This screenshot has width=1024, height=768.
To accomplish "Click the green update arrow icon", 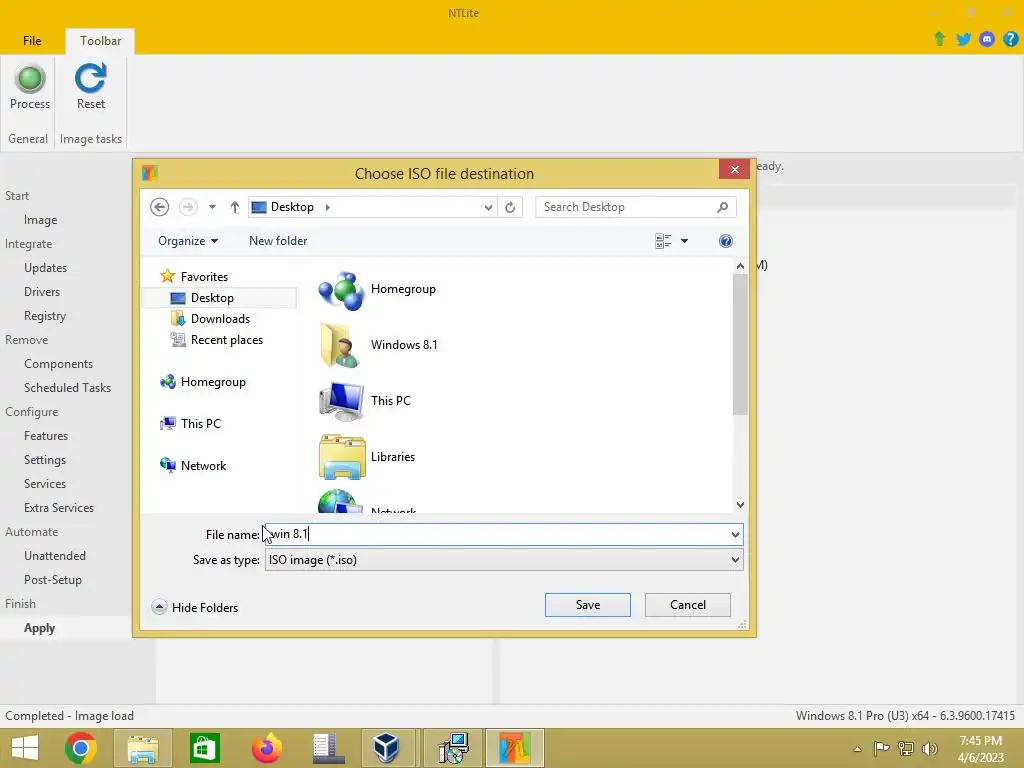I will click(x=939, y=39).
